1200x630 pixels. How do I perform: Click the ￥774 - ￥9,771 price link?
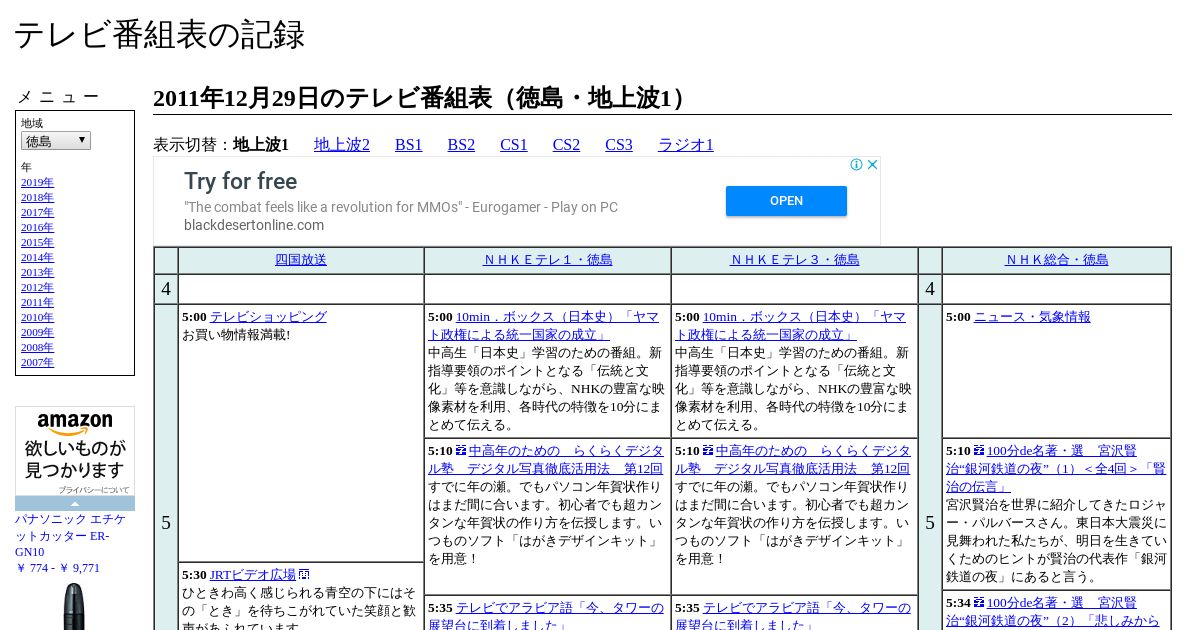pos(57,568)
